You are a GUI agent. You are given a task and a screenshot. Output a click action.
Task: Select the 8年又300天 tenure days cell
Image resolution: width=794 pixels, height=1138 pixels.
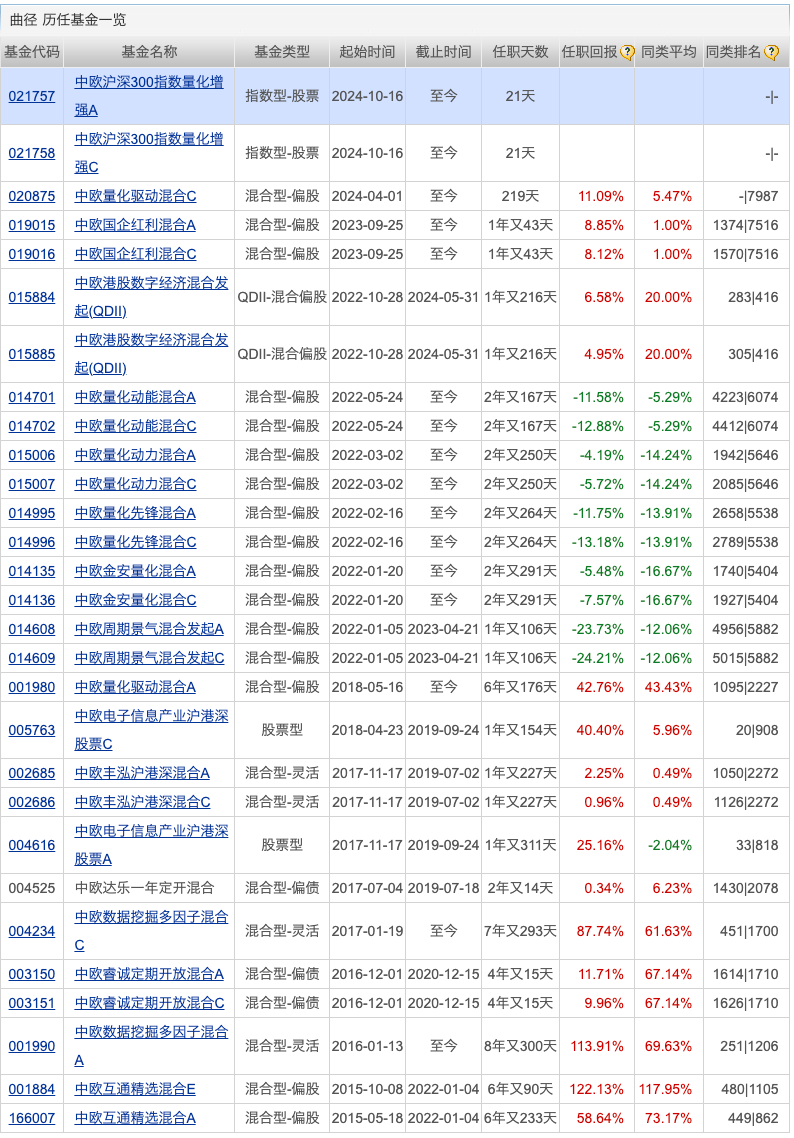[520, 1046]
